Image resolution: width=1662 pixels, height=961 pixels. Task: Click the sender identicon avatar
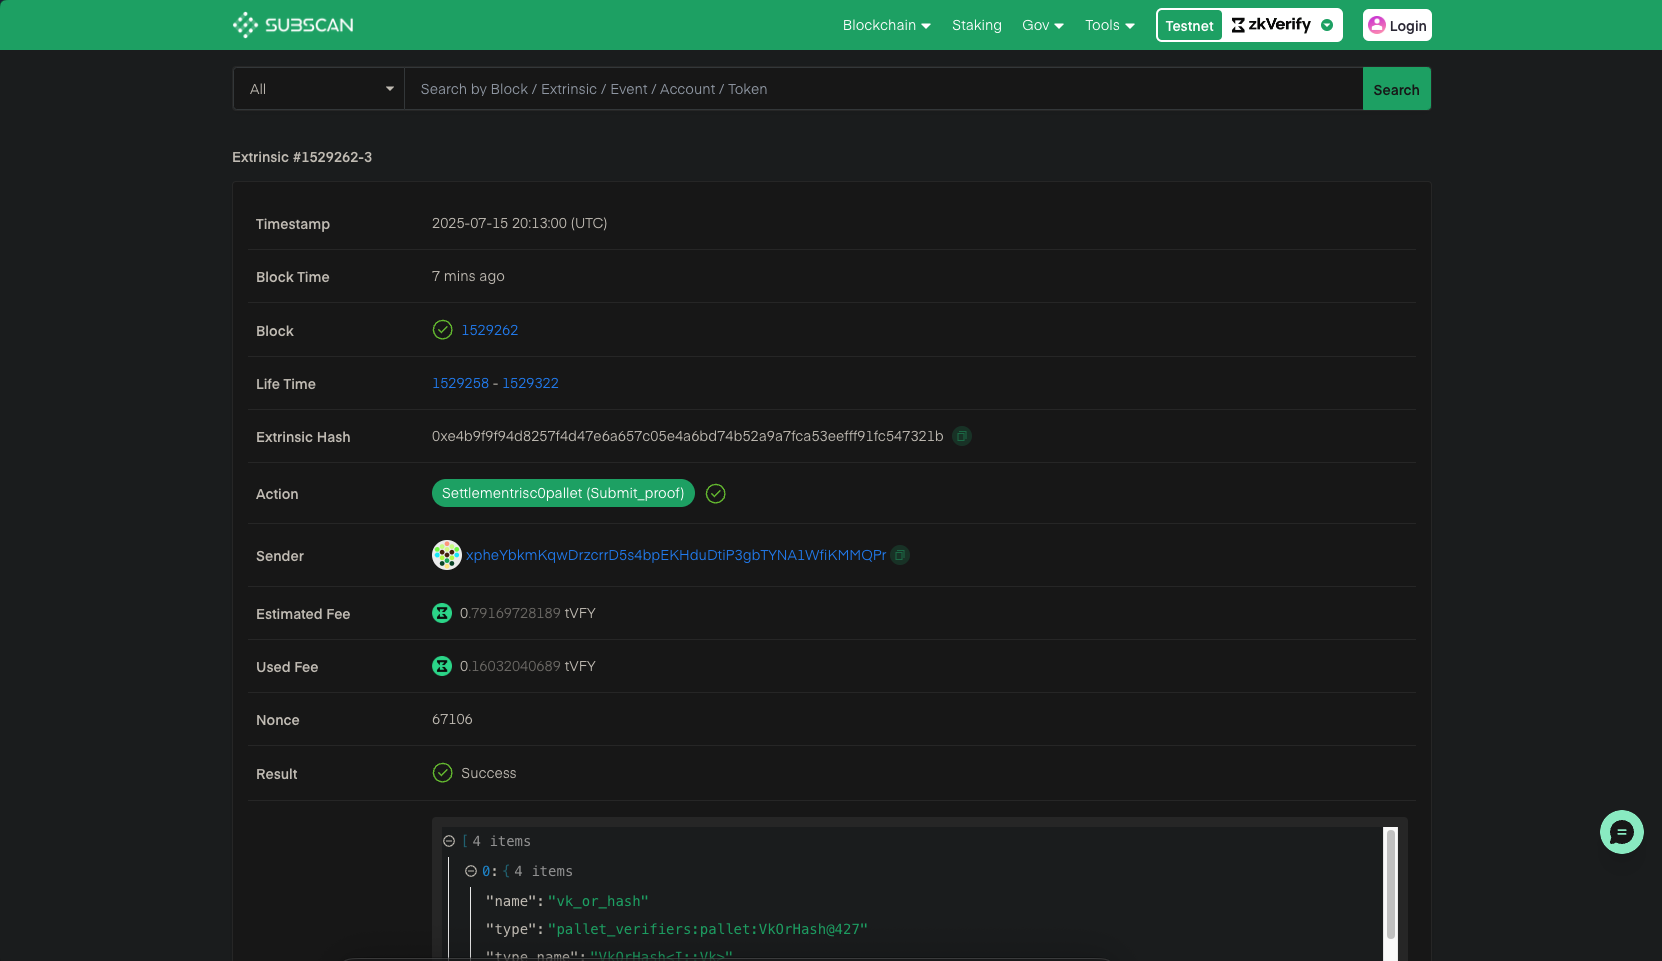446,555
